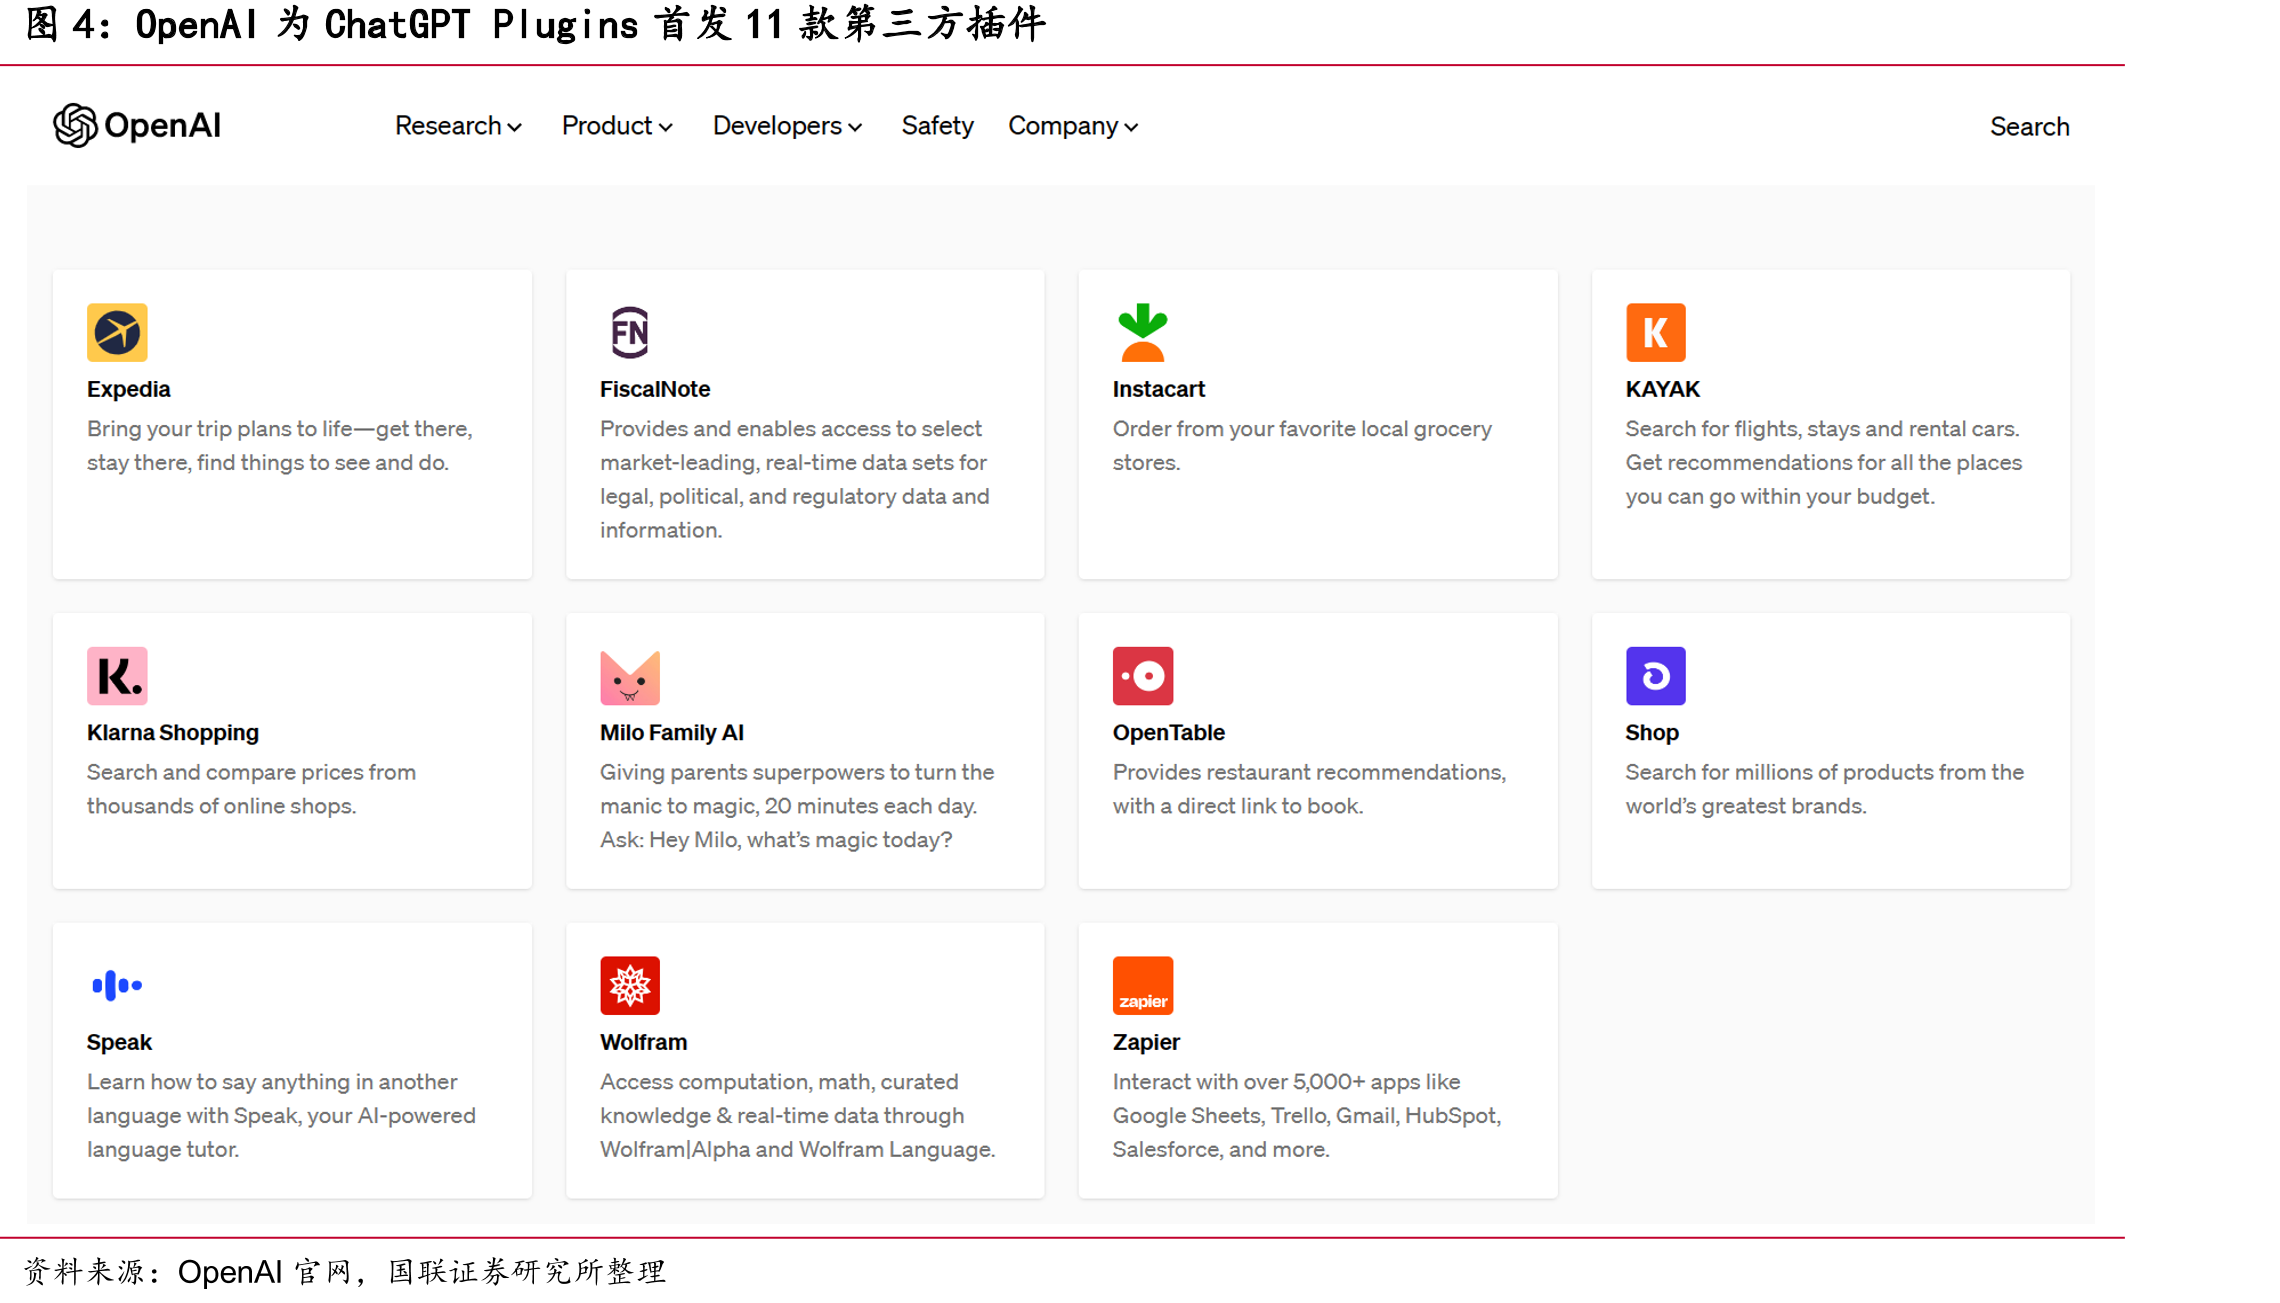The height and width of the screenshot is (1303, 2280).
Task: Click the Expedia trip plans description
Action: pyautogui.click(x=279, y=446)
